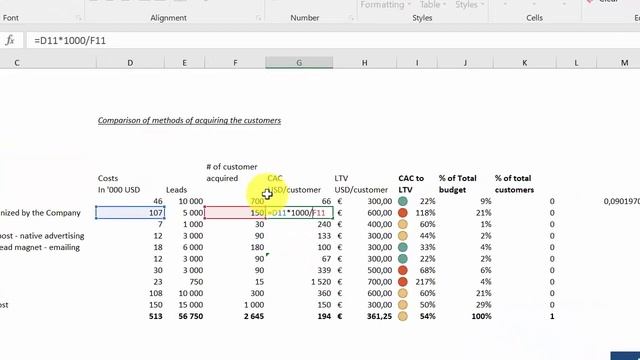Select column D header
This screenshot has height=360, width=640.
(130, 62)
